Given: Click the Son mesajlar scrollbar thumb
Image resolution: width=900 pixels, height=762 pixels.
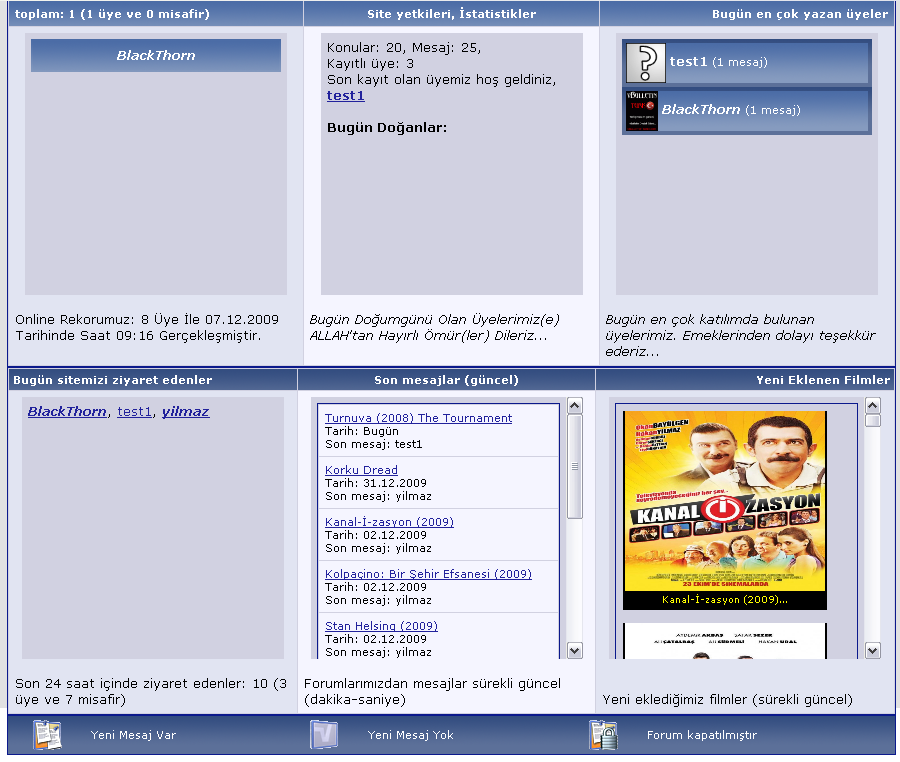Looking at the screenshot, I should (x=575, y=466).
